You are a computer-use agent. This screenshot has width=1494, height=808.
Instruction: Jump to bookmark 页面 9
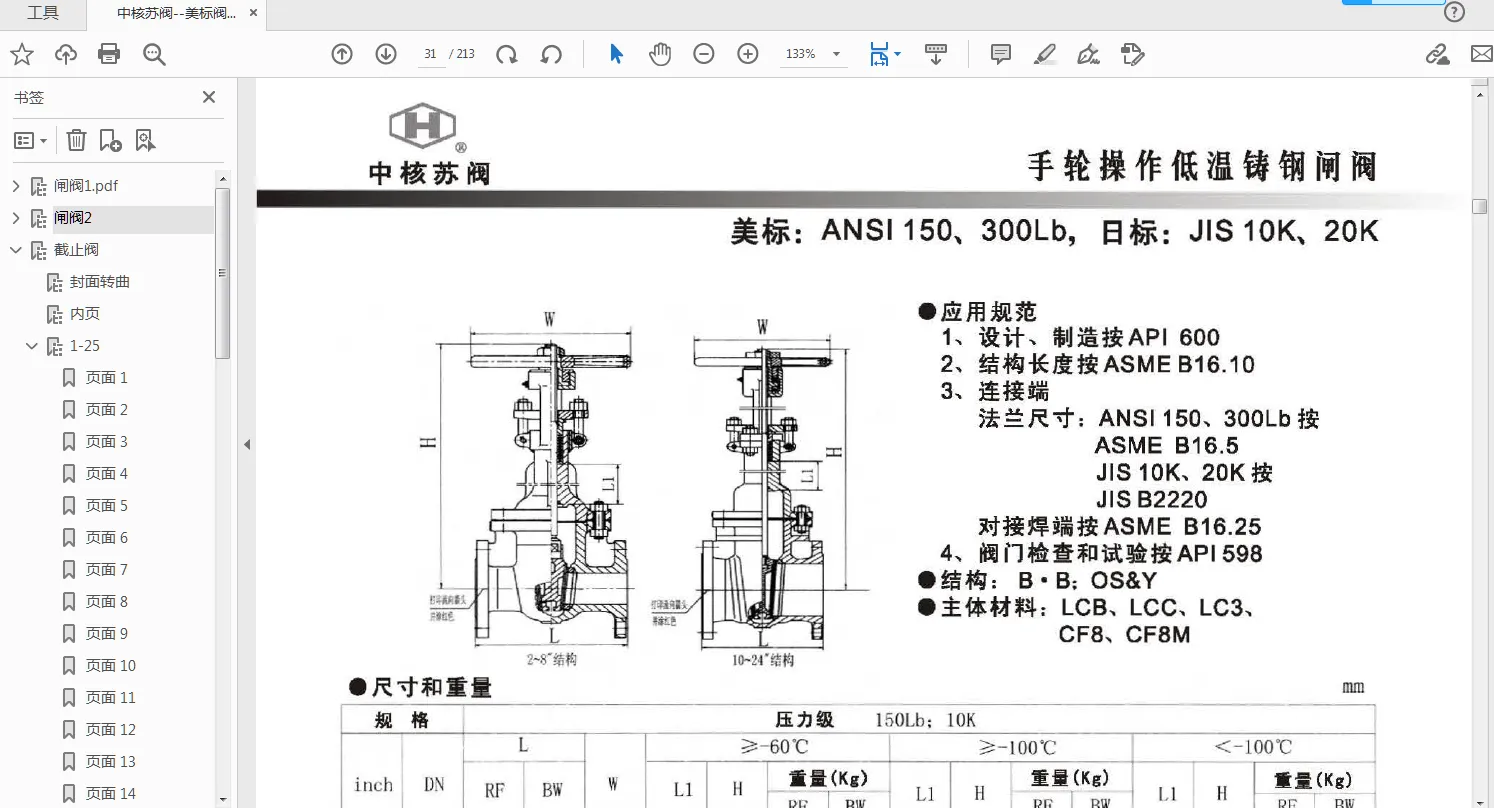[x=107, y=634]
